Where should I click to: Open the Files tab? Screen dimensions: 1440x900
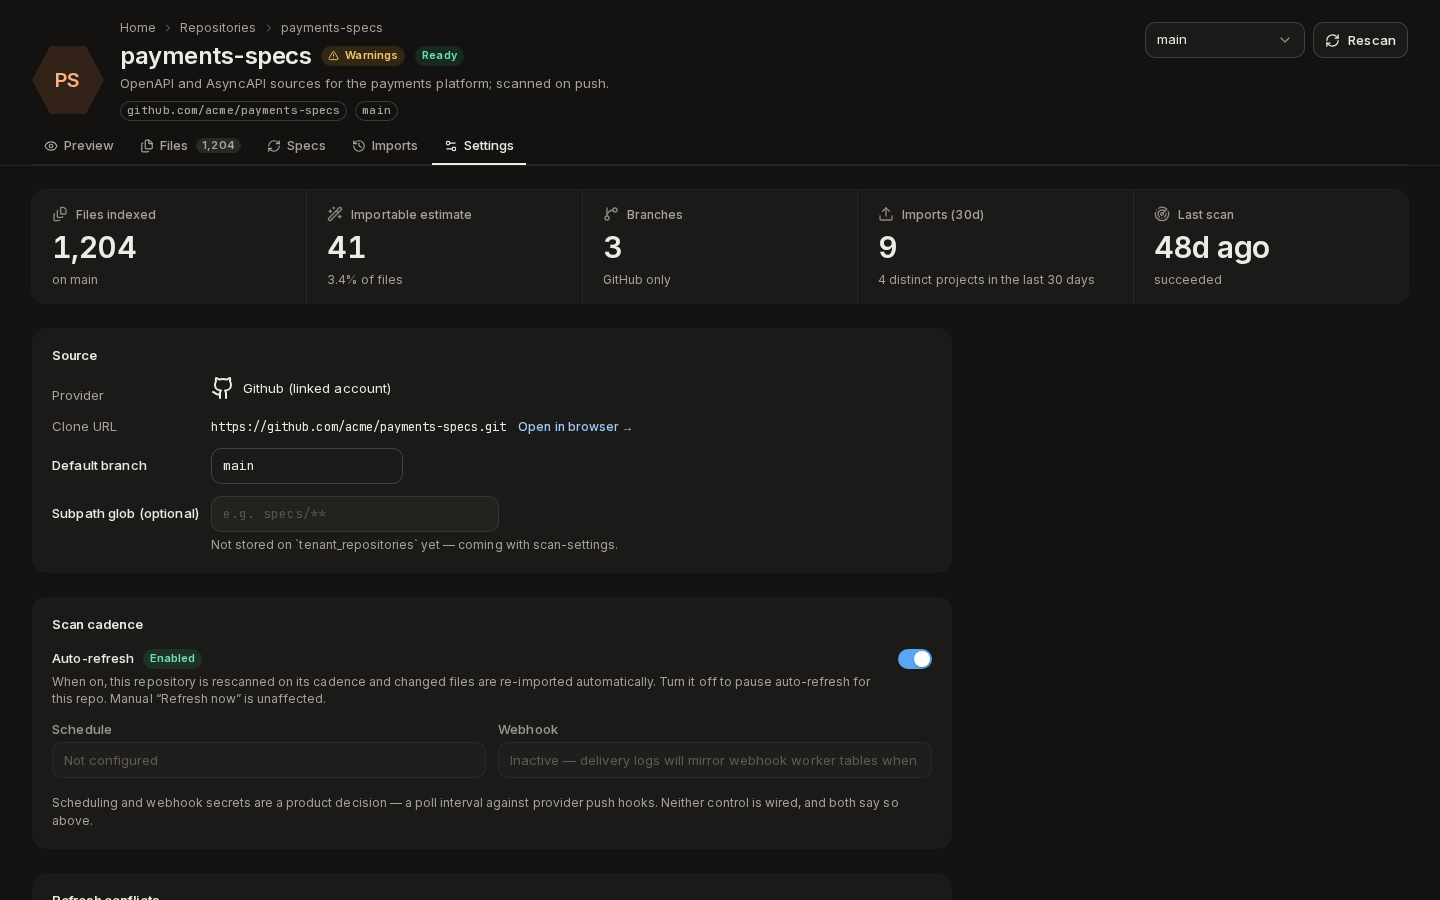(x=190, y=146)
